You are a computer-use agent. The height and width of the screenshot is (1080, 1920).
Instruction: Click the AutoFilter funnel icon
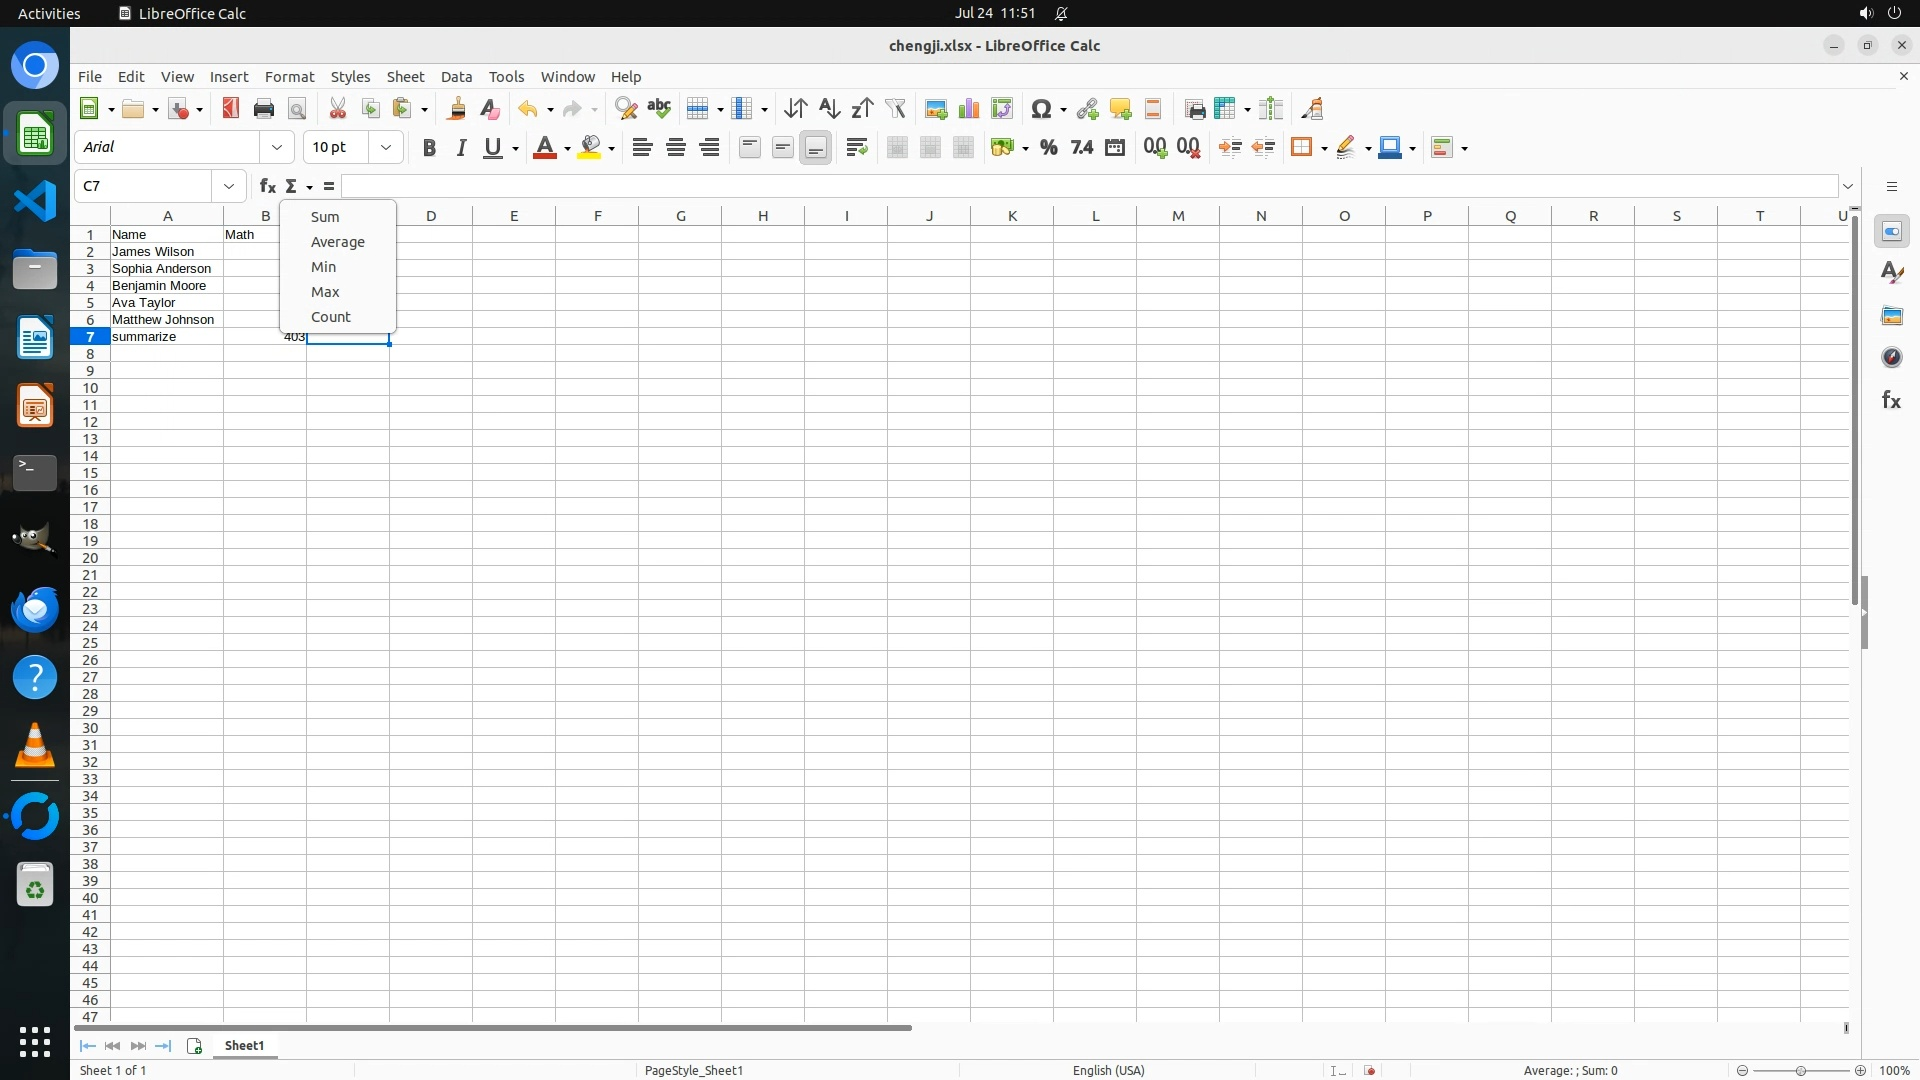pos(895,109)
